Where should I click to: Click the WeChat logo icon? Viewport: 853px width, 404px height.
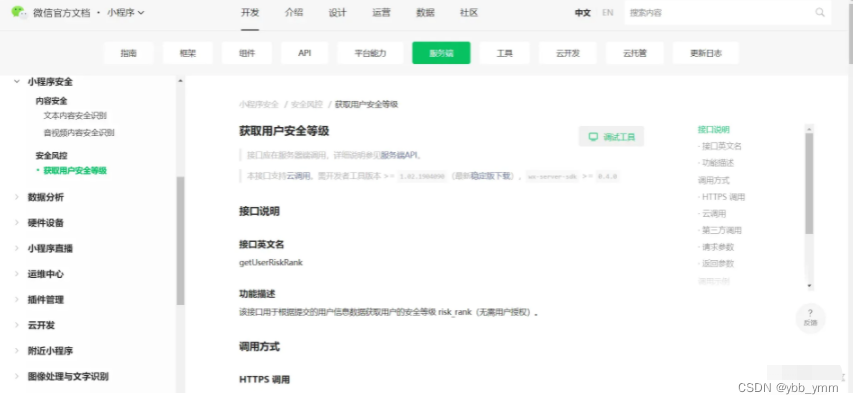tap(19, 11)
